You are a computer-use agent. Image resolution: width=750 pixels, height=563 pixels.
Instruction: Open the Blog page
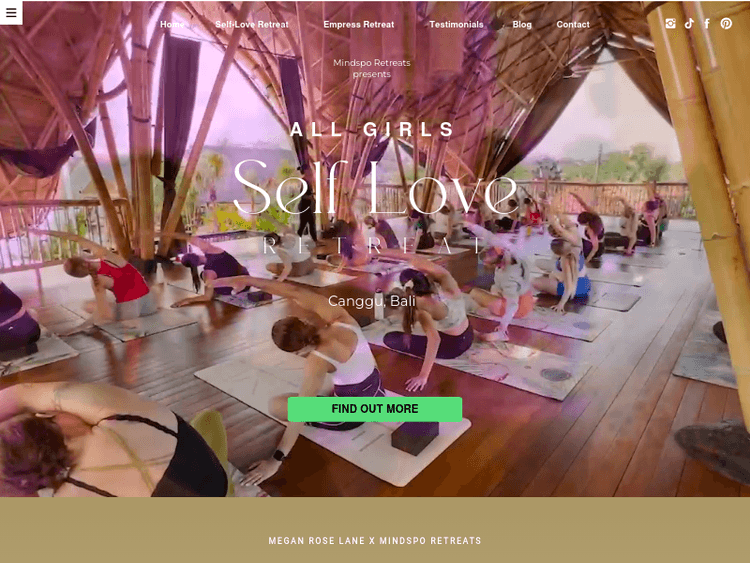click(x=522, y=24)
